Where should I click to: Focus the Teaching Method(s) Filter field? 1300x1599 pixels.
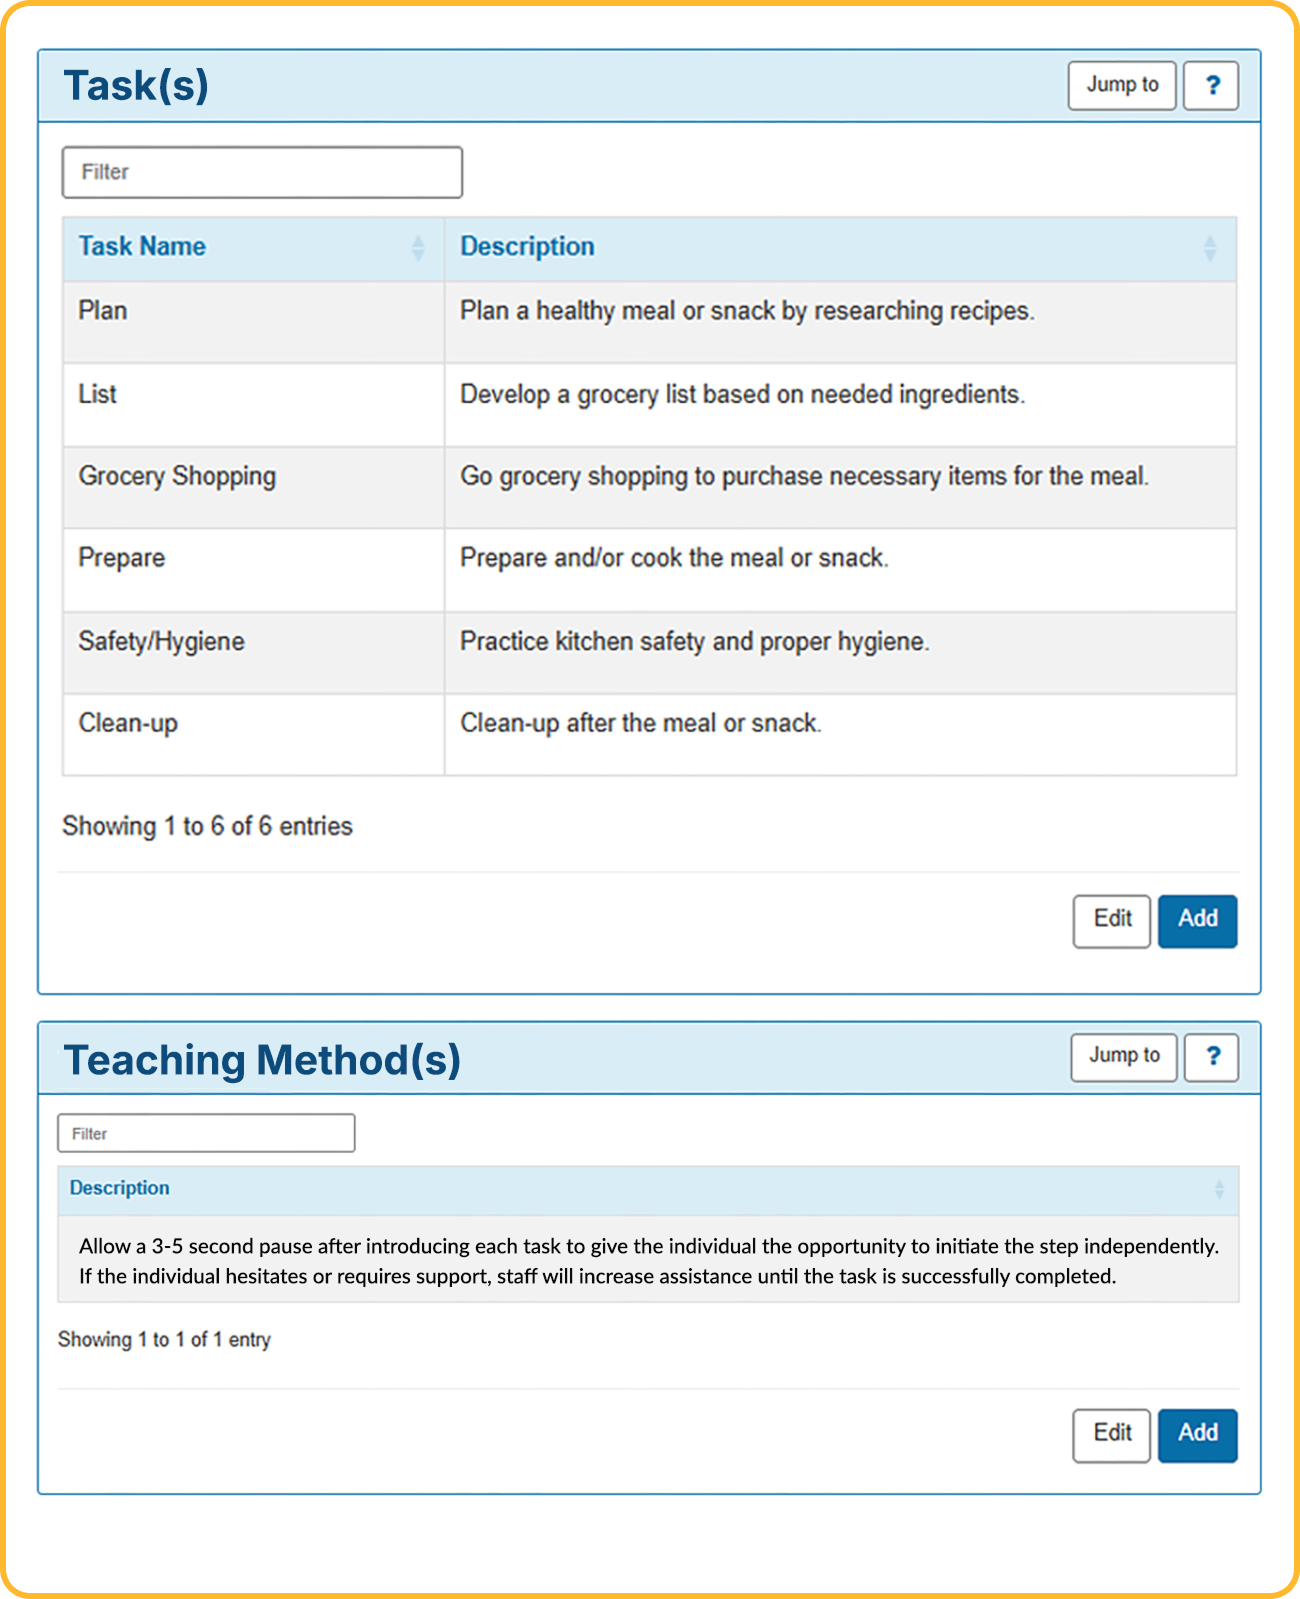[206, 1133]
